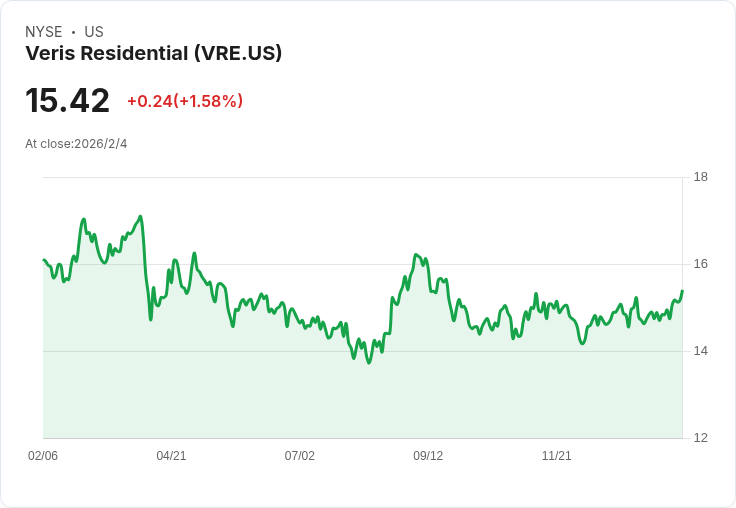Click the 14 price axis label
The height and width of the screenshot is (508, 736).
click(701, 351)
